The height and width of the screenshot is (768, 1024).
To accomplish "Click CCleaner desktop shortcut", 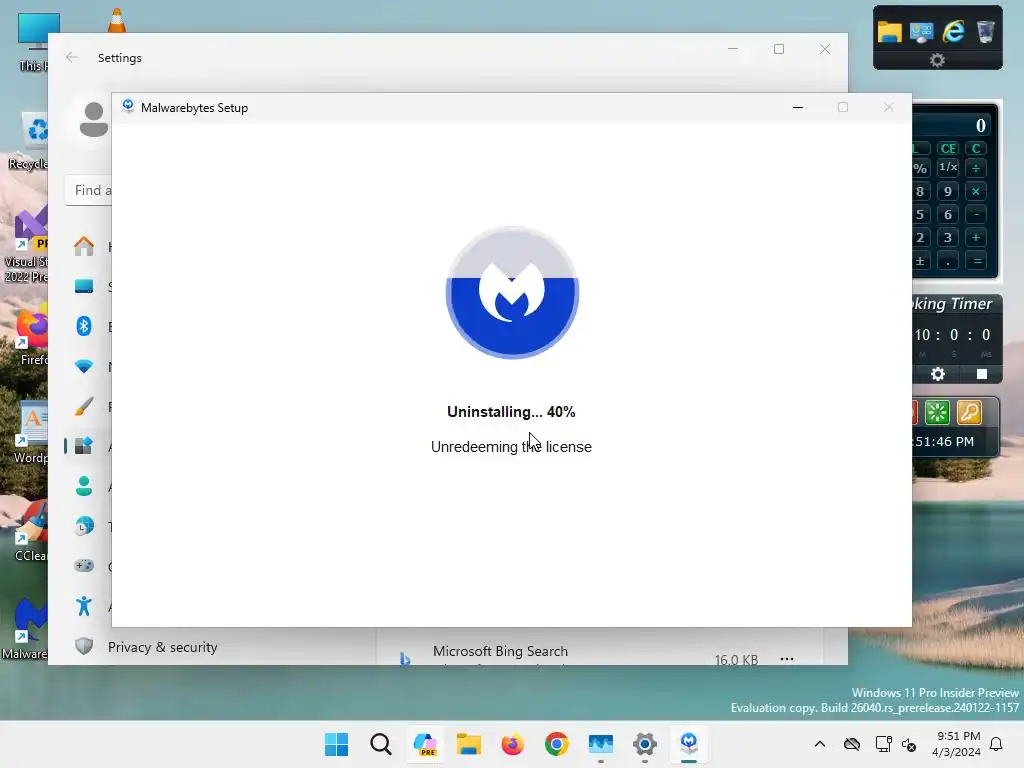I will click(x=30, y=532).
